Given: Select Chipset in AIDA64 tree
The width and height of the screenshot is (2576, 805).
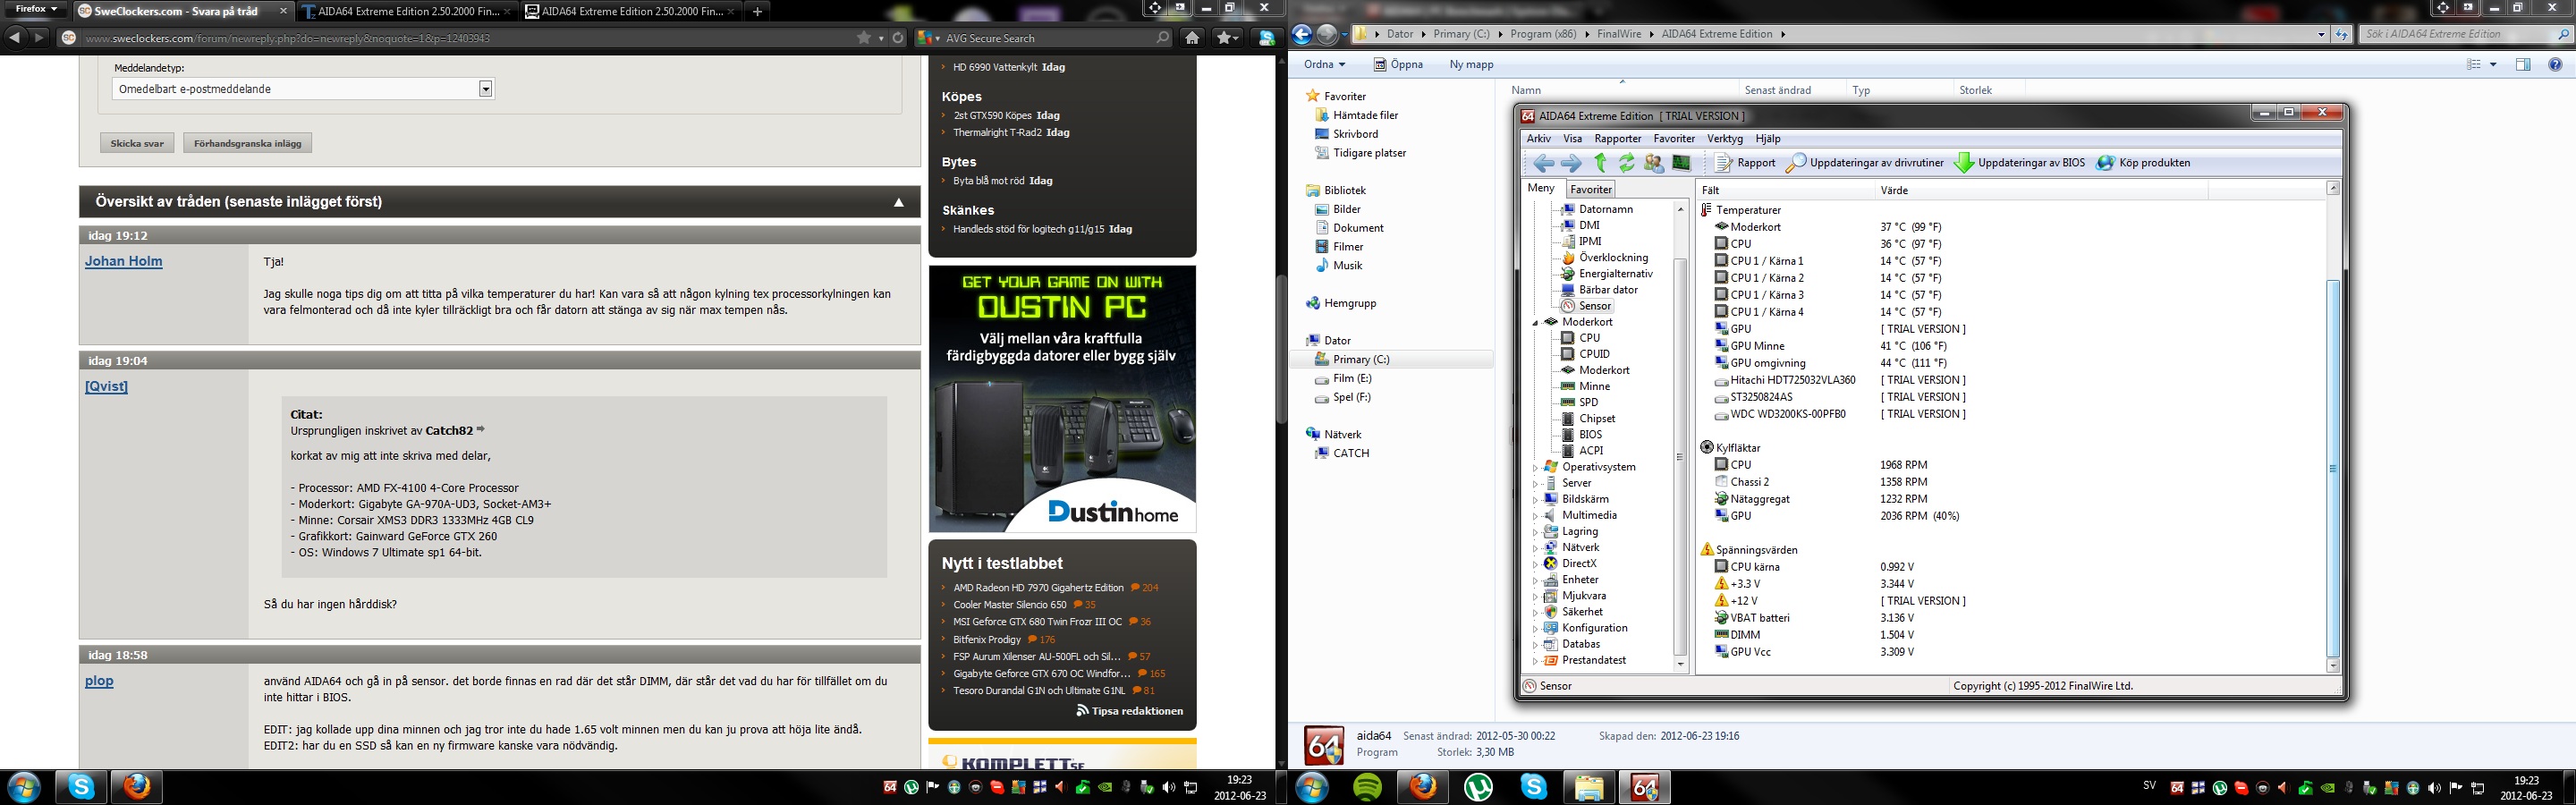Looking at the screenshot, I should pos(1587,418).
